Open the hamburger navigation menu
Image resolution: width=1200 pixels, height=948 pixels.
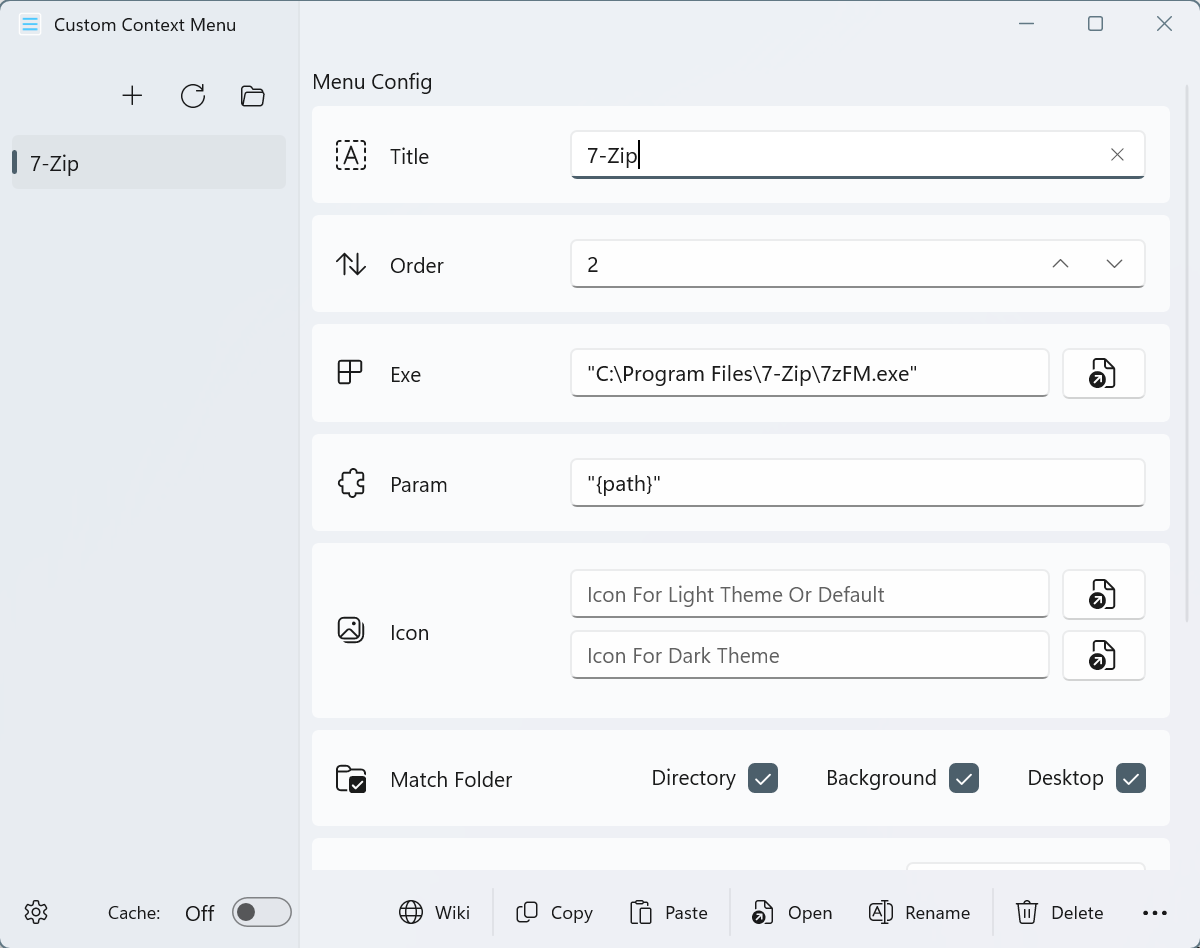(x=29, y=23)
